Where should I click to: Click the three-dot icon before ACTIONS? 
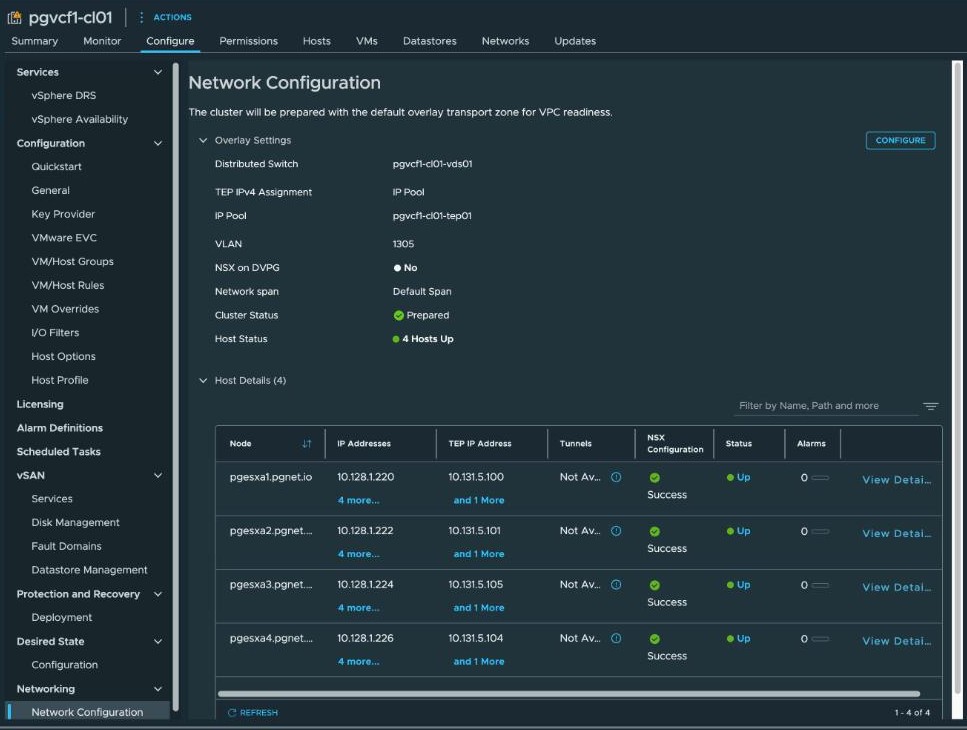point(141,17)
